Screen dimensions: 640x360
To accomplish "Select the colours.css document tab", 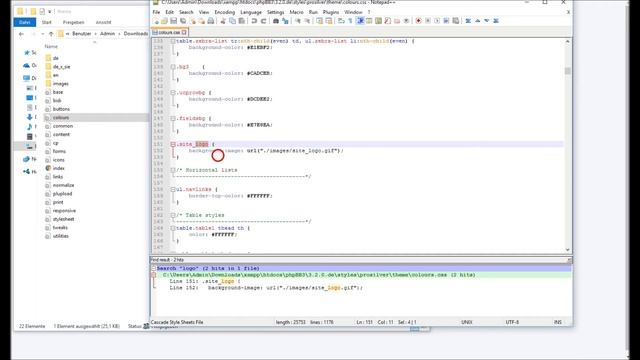I will point(169,32).
